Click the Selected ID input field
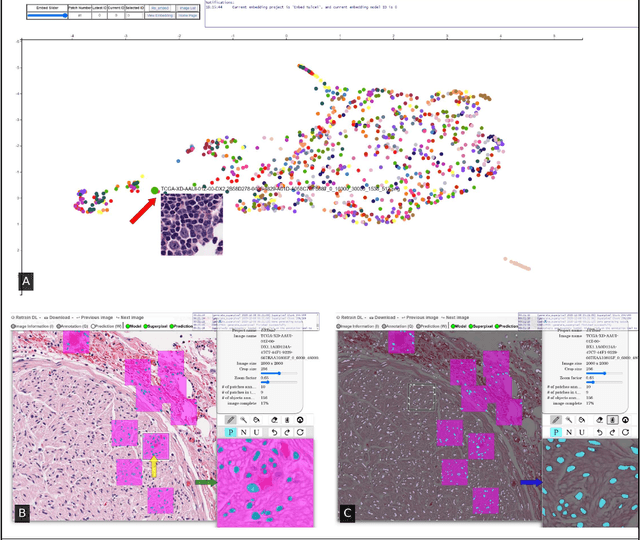Image resolution: width=640 pixels, height=540 pixels. click(134, 16)
